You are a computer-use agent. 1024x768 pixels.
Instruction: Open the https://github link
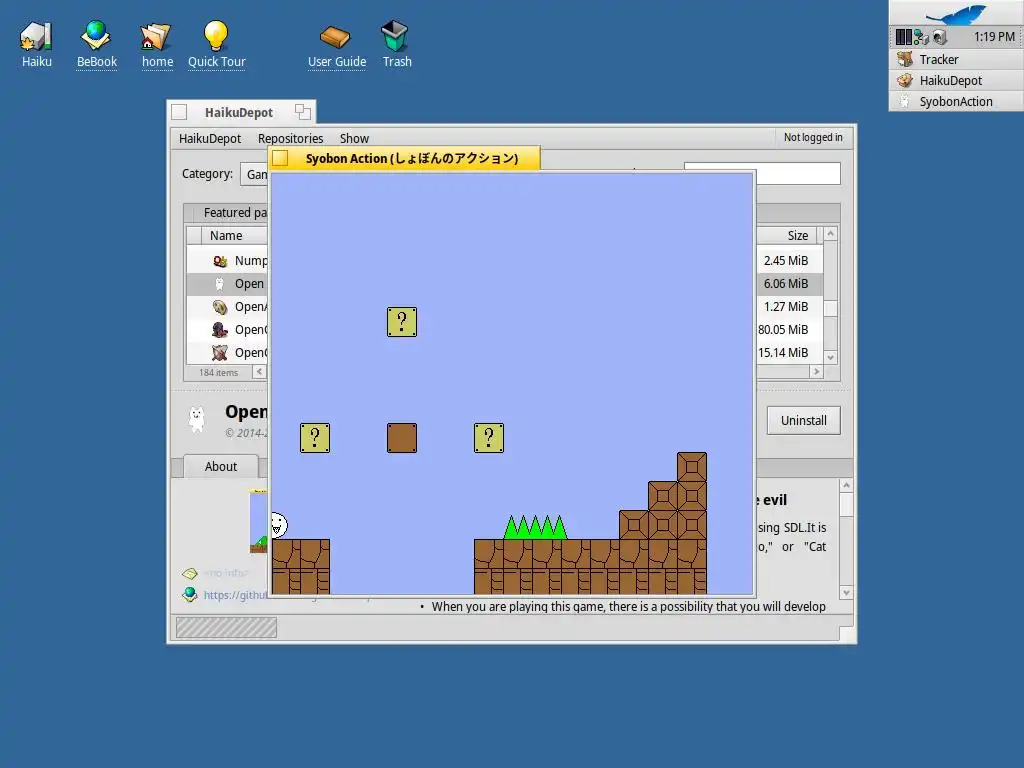click(x=235, y=595)
